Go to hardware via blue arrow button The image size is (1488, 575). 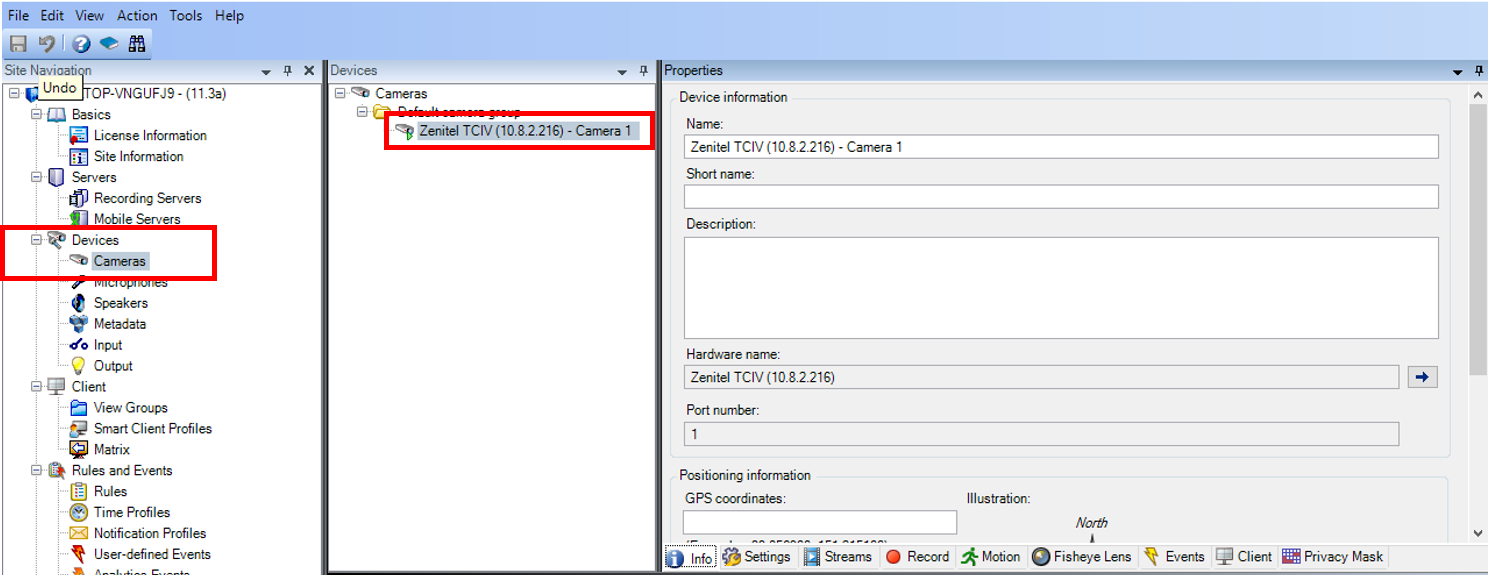1422,377
